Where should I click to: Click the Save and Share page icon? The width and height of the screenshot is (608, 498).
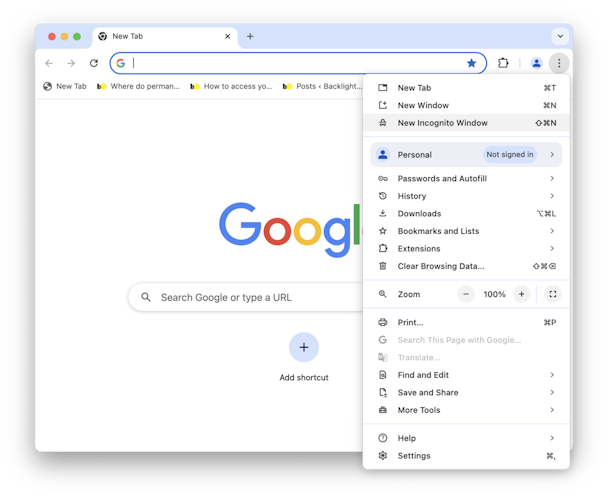pyautogui.click(x=383, y=393)
